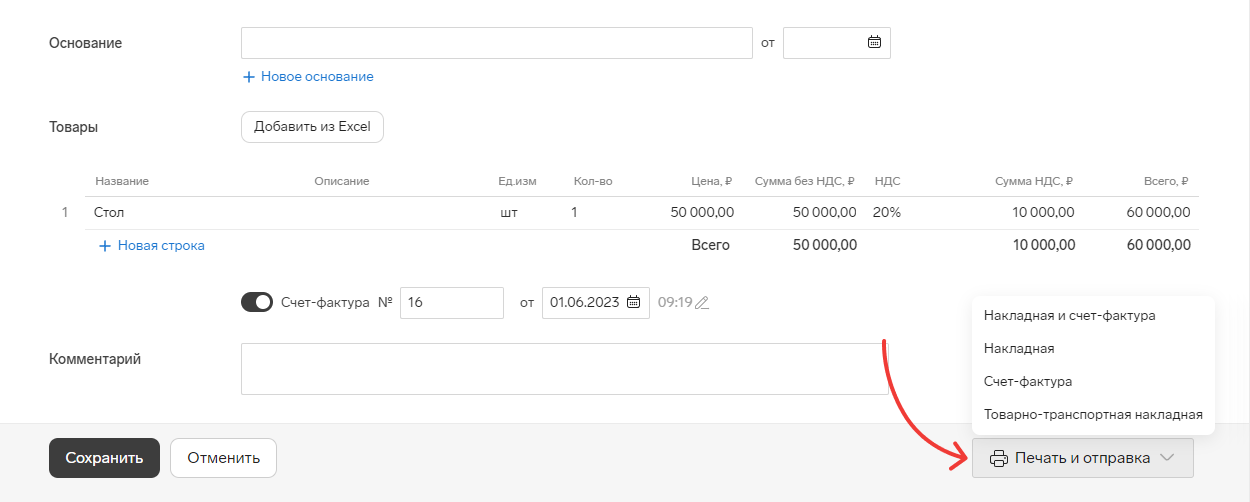Click the plus icon of Новая строка
The height and width of the screenshot is (502, 1250).
coord(105,245)
